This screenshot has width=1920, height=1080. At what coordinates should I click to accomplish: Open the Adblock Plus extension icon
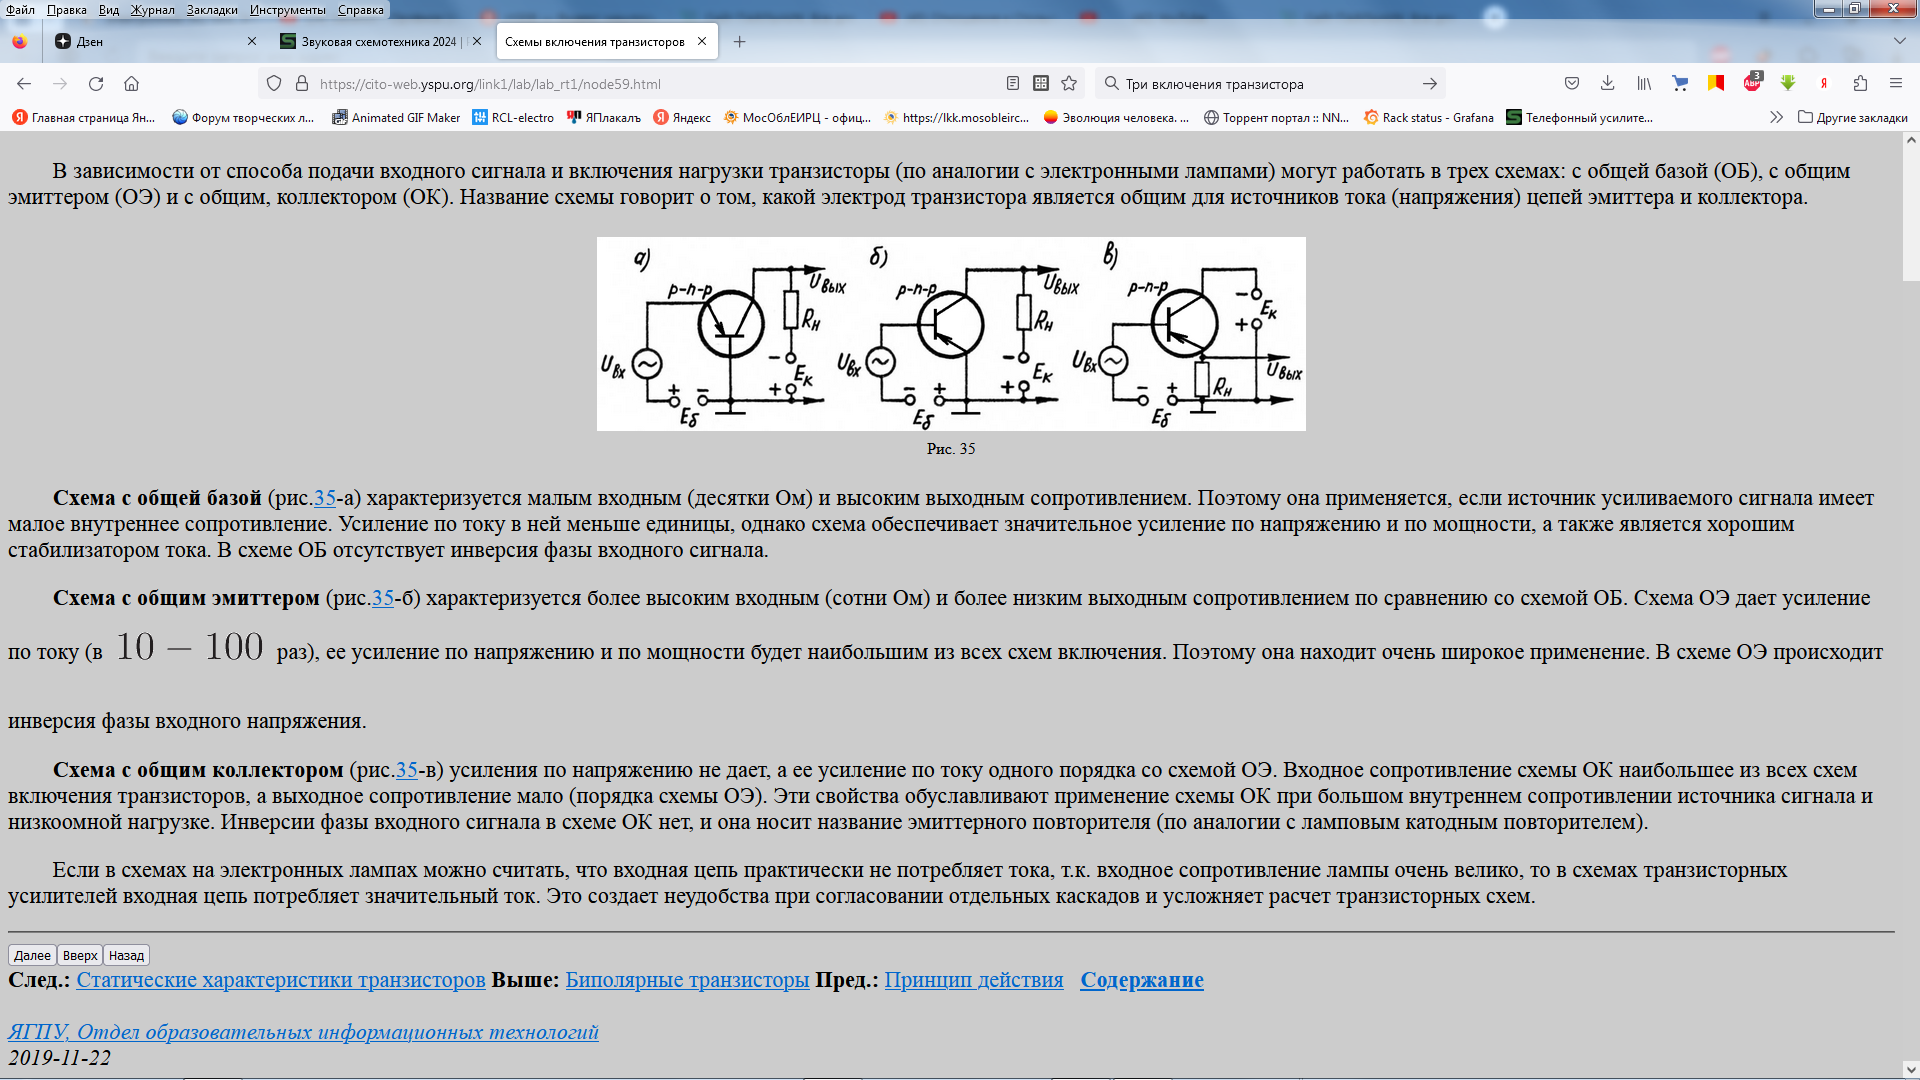click(1752, 84)
